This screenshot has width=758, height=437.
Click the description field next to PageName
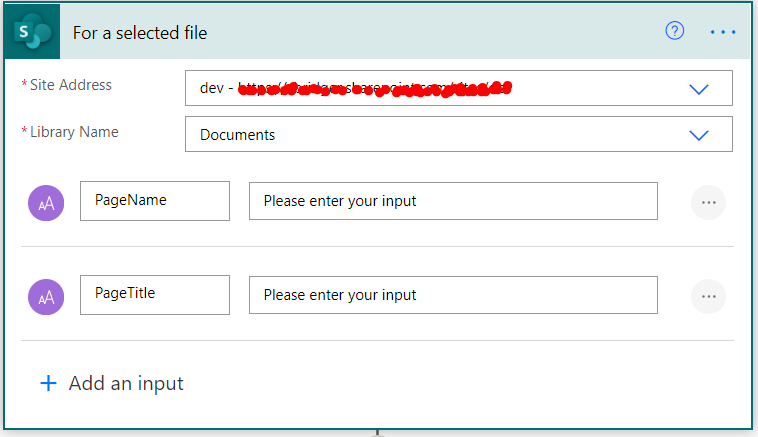pos(453,201)
